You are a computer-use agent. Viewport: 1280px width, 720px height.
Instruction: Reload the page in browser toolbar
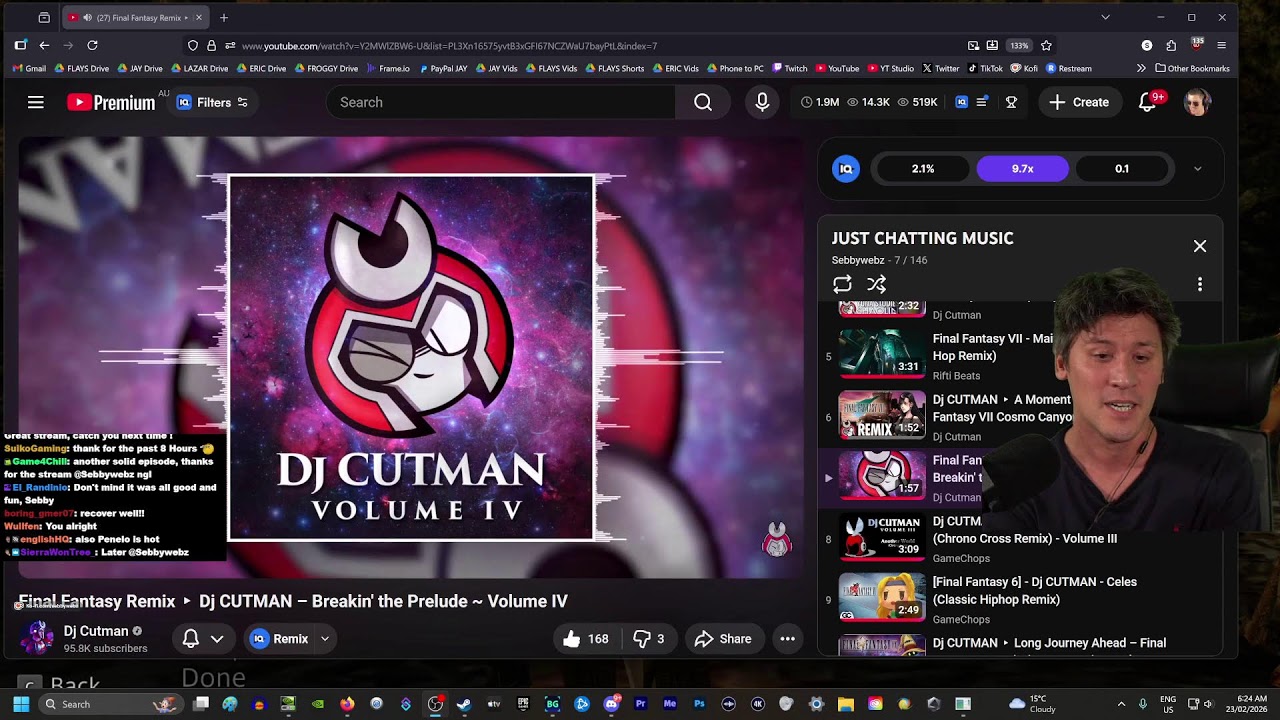point(92,45)
